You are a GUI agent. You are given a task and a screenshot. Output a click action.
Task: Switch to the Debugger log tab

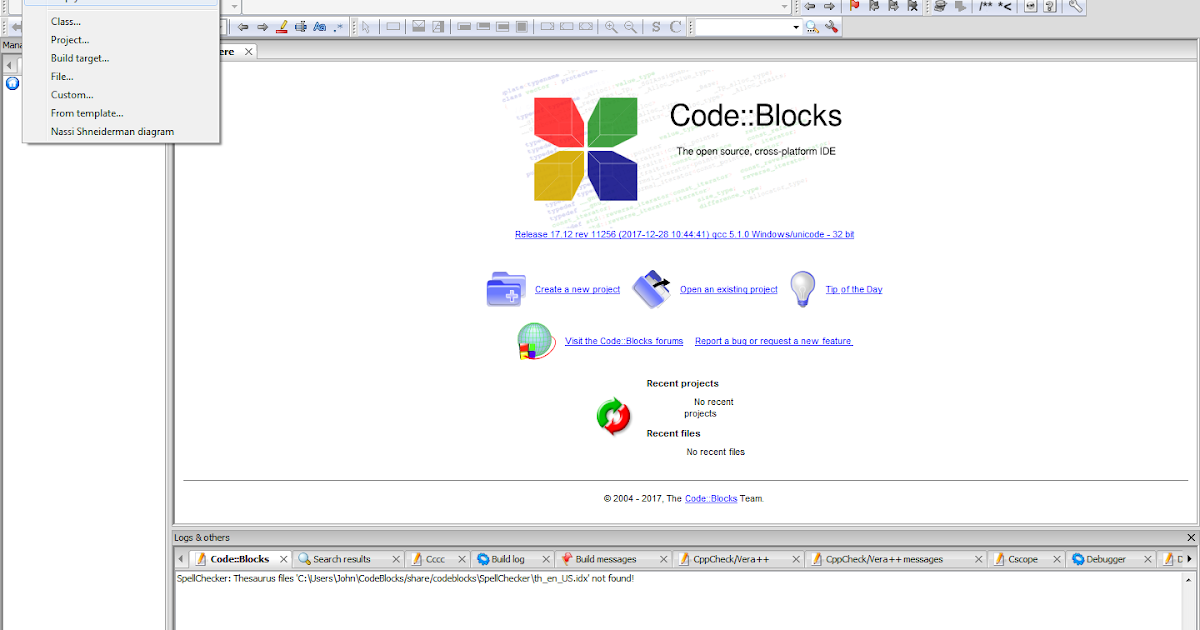[x=1105, y=559]
